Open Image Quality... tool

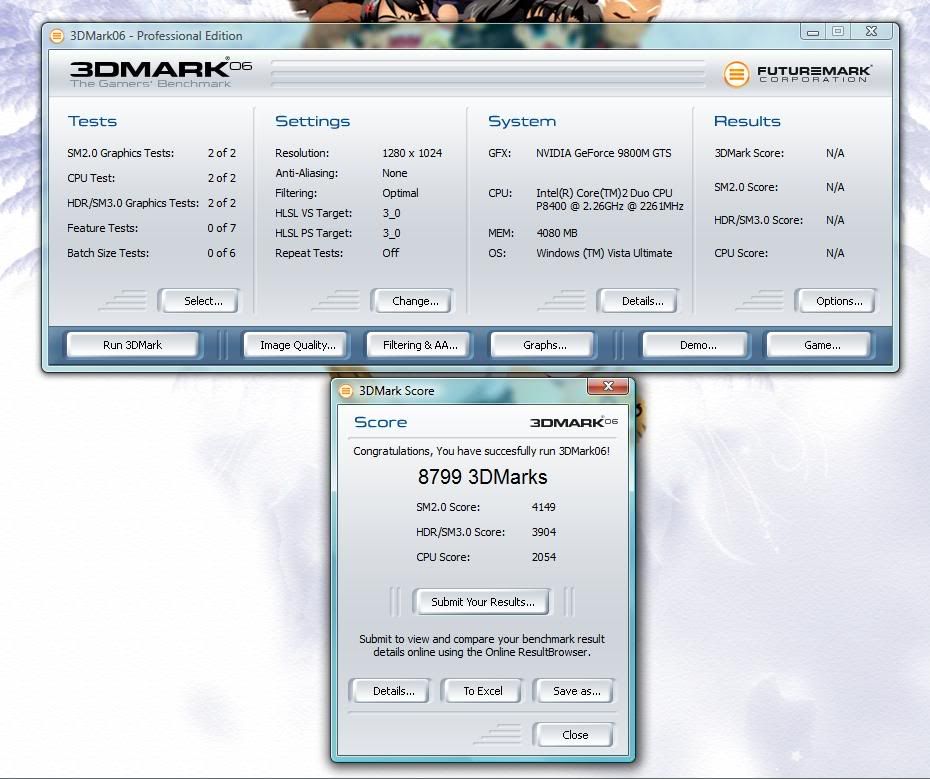pyautogui.click(x=297, y=345)
